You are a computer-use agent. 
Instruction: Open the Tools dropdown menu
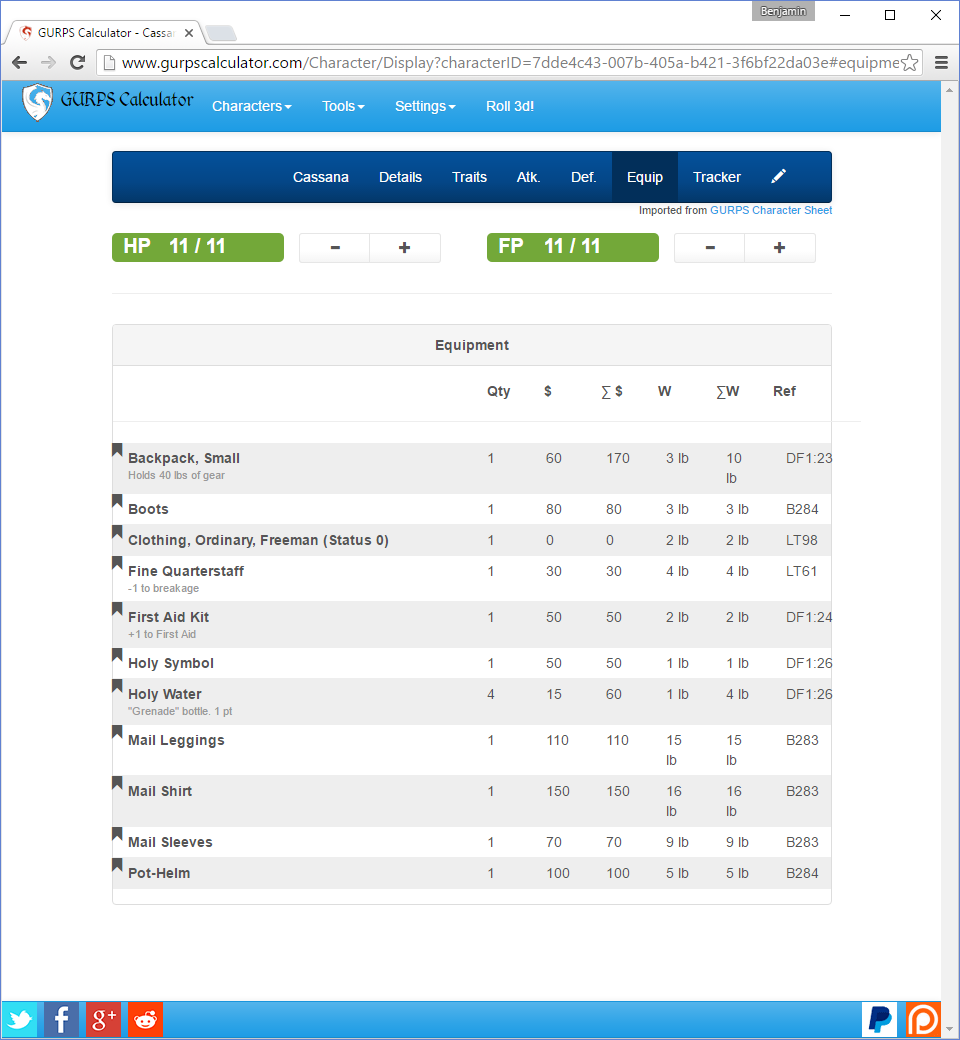coord(342,106)
